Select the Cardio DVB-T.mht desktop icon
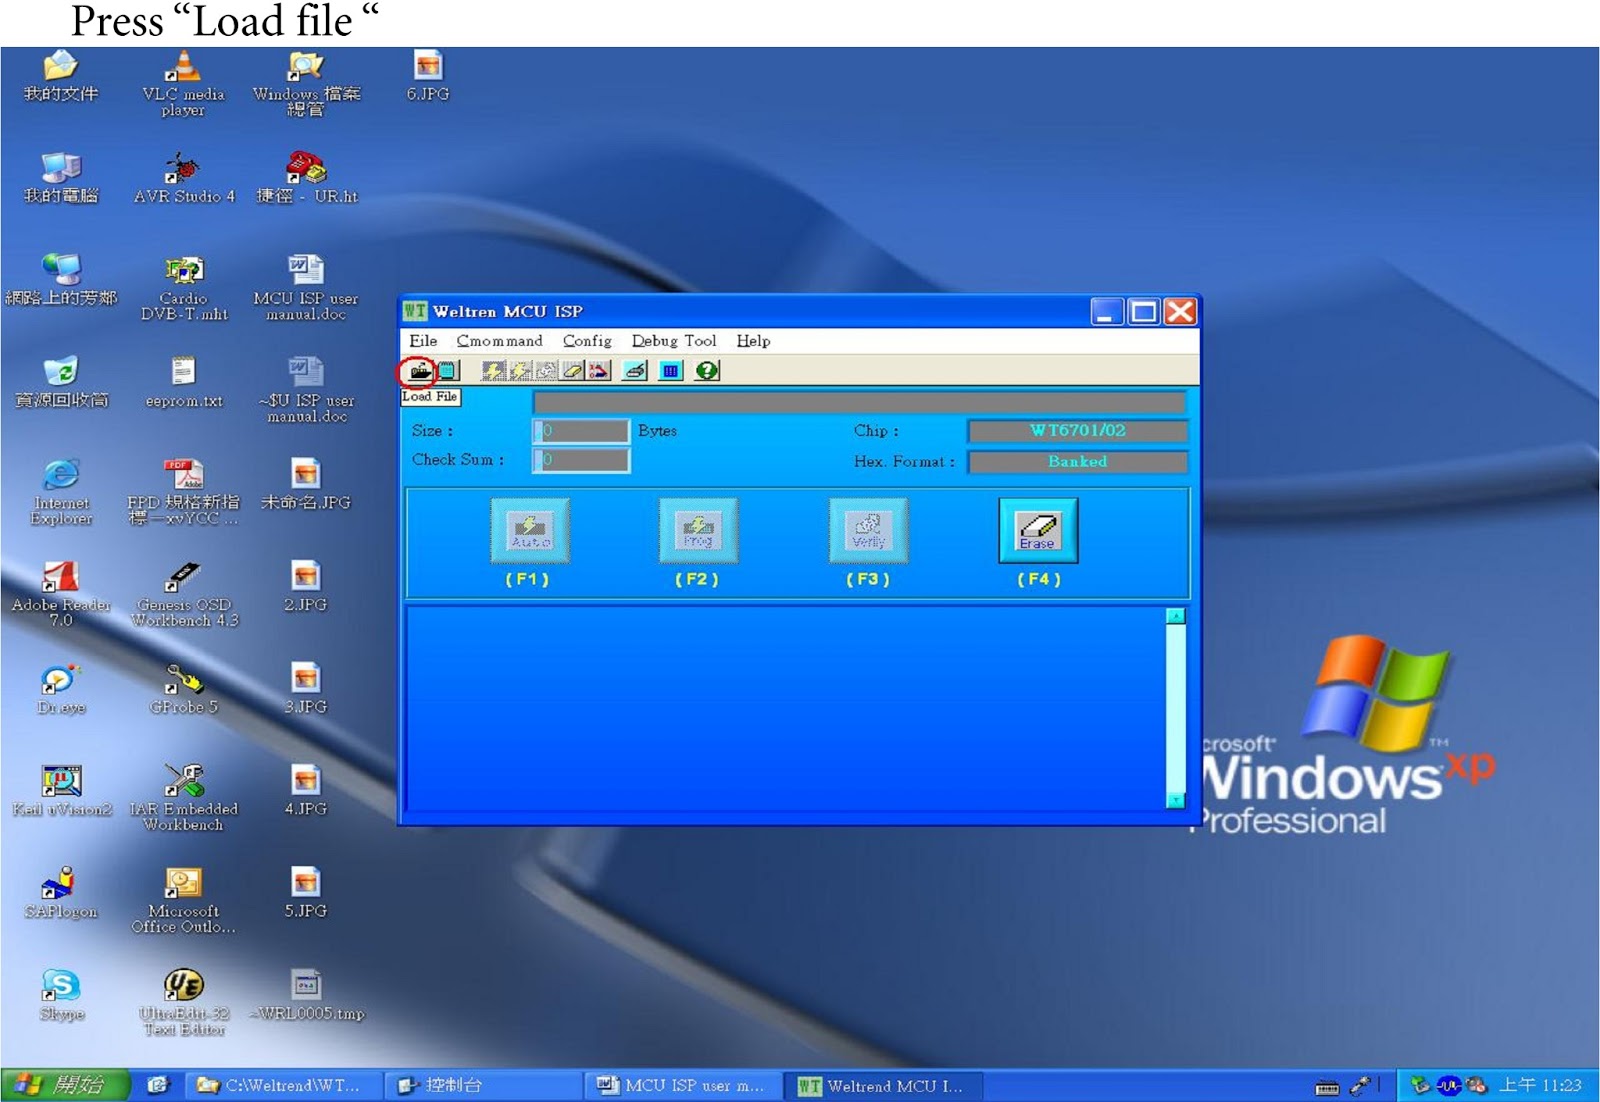 [184, 288]
